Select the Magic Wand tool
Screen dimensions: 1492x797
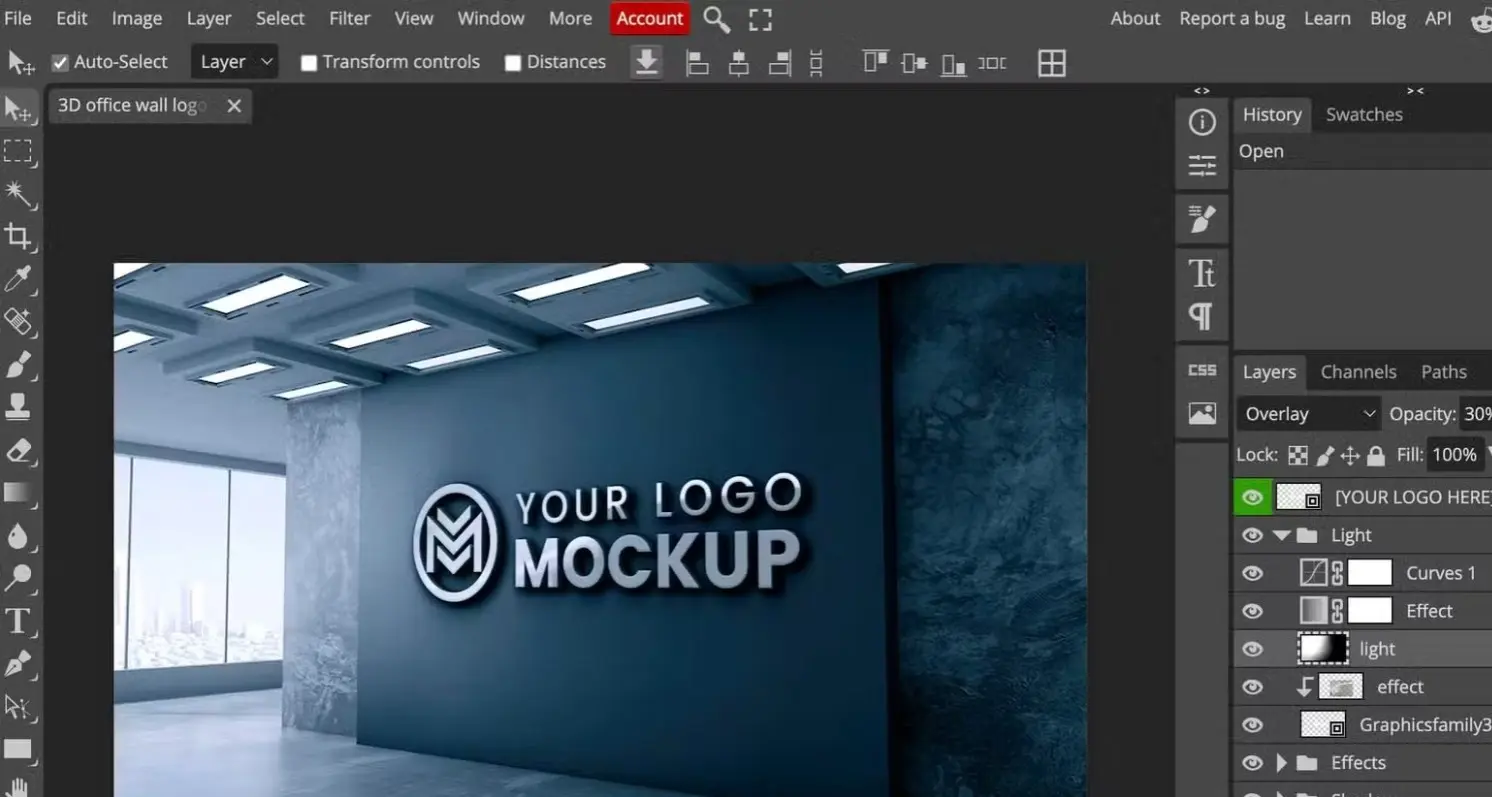coord(18,194)
